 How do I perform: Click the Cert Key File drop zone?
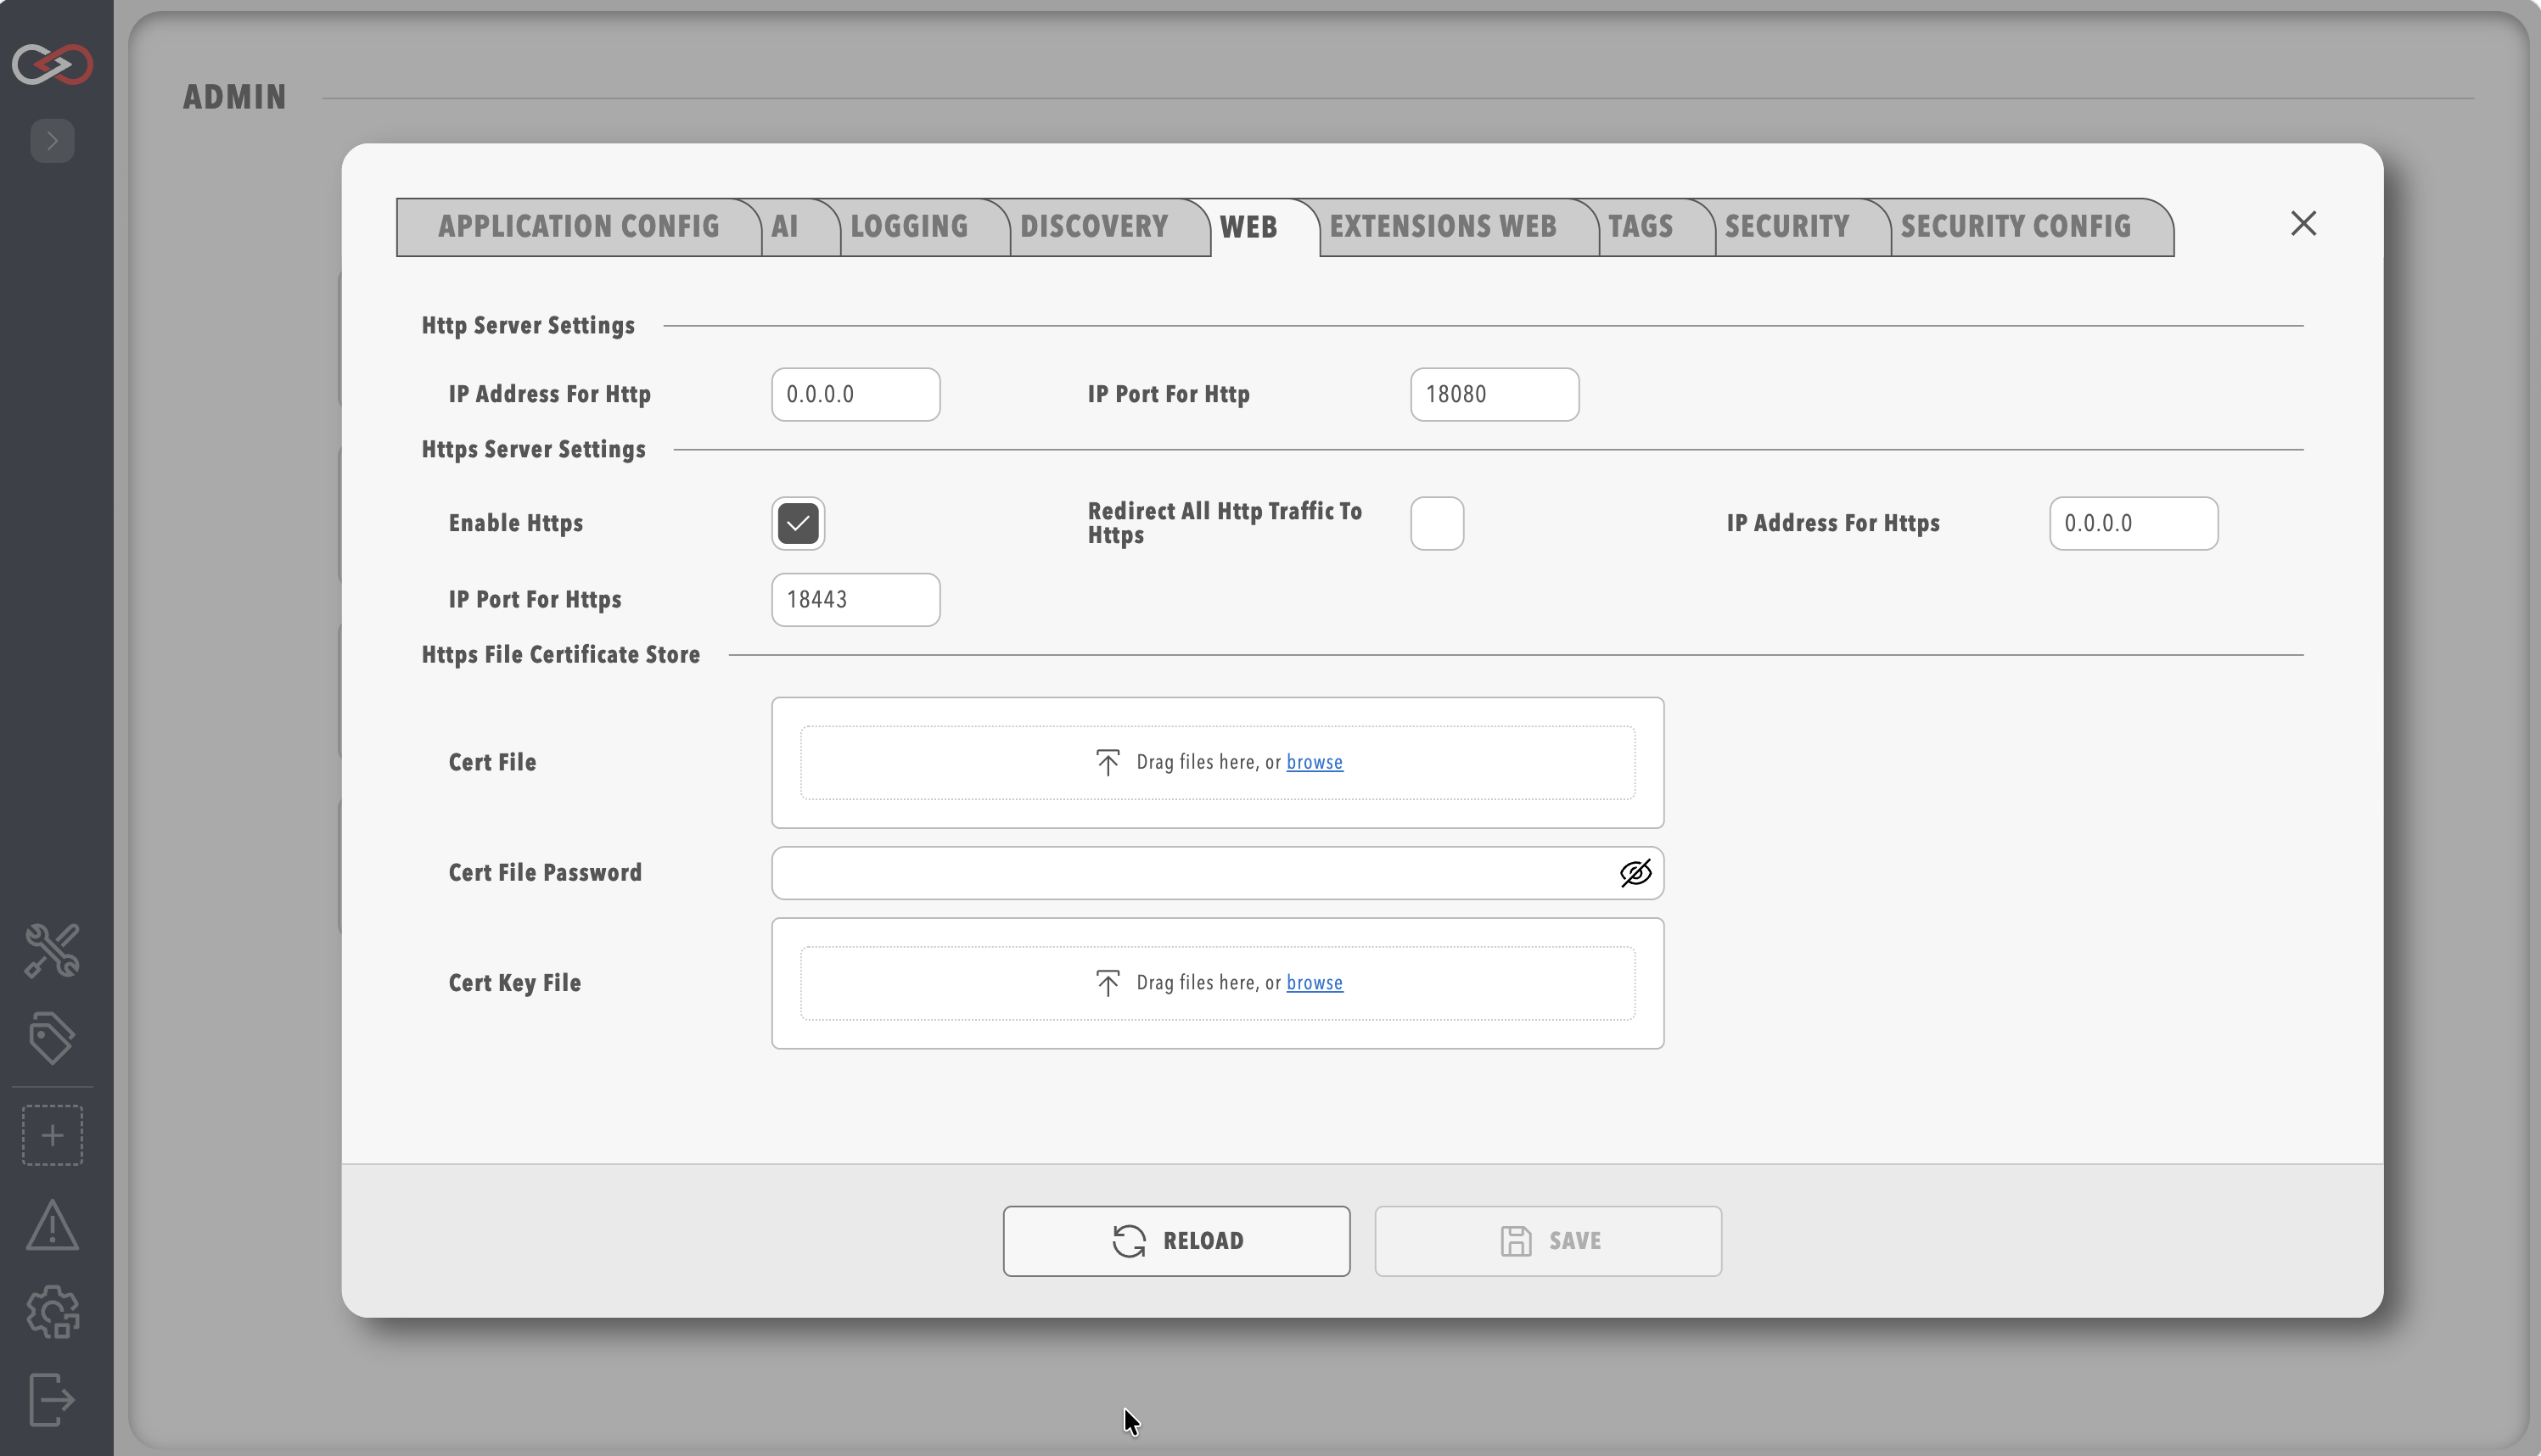pos(1217,984)
